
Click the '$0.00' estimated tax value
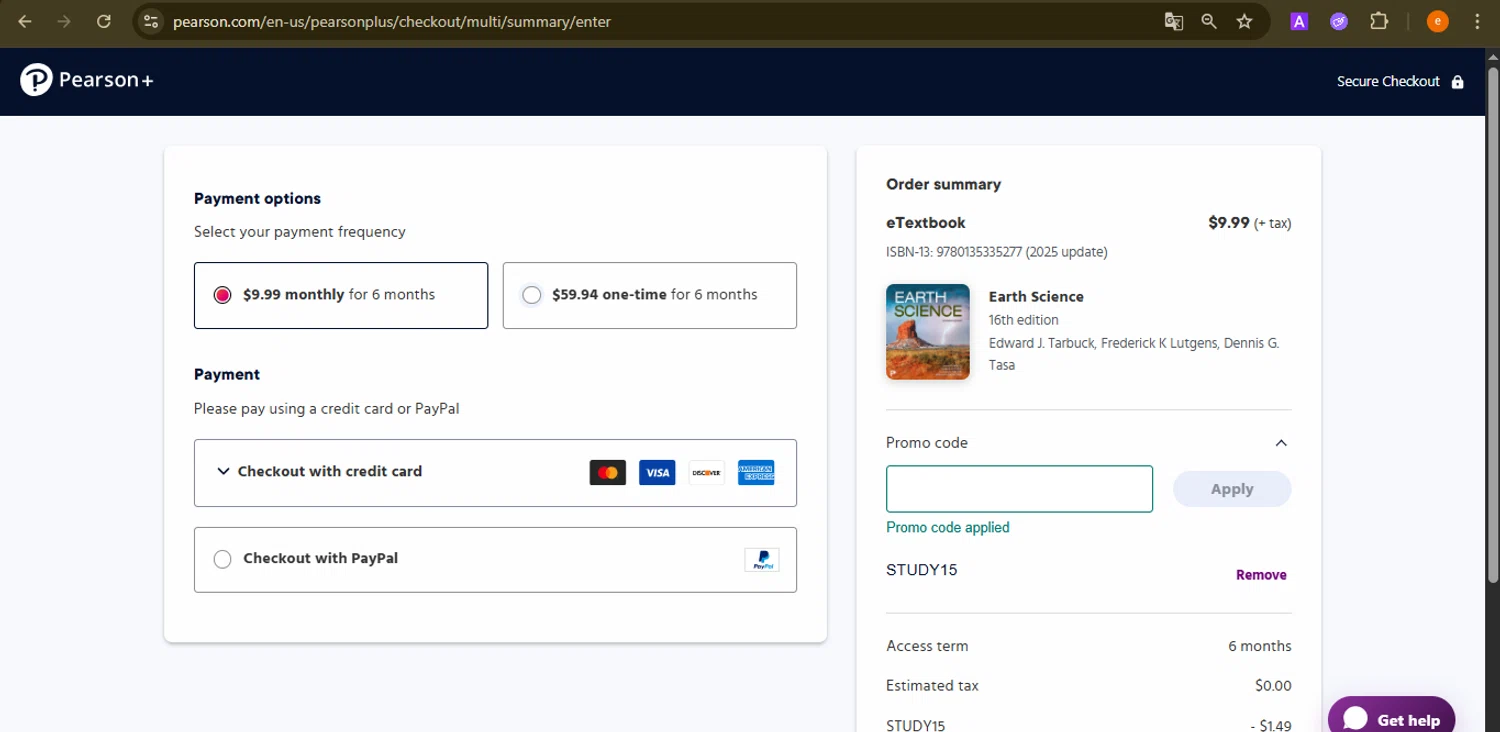(x=1273, y=686)
